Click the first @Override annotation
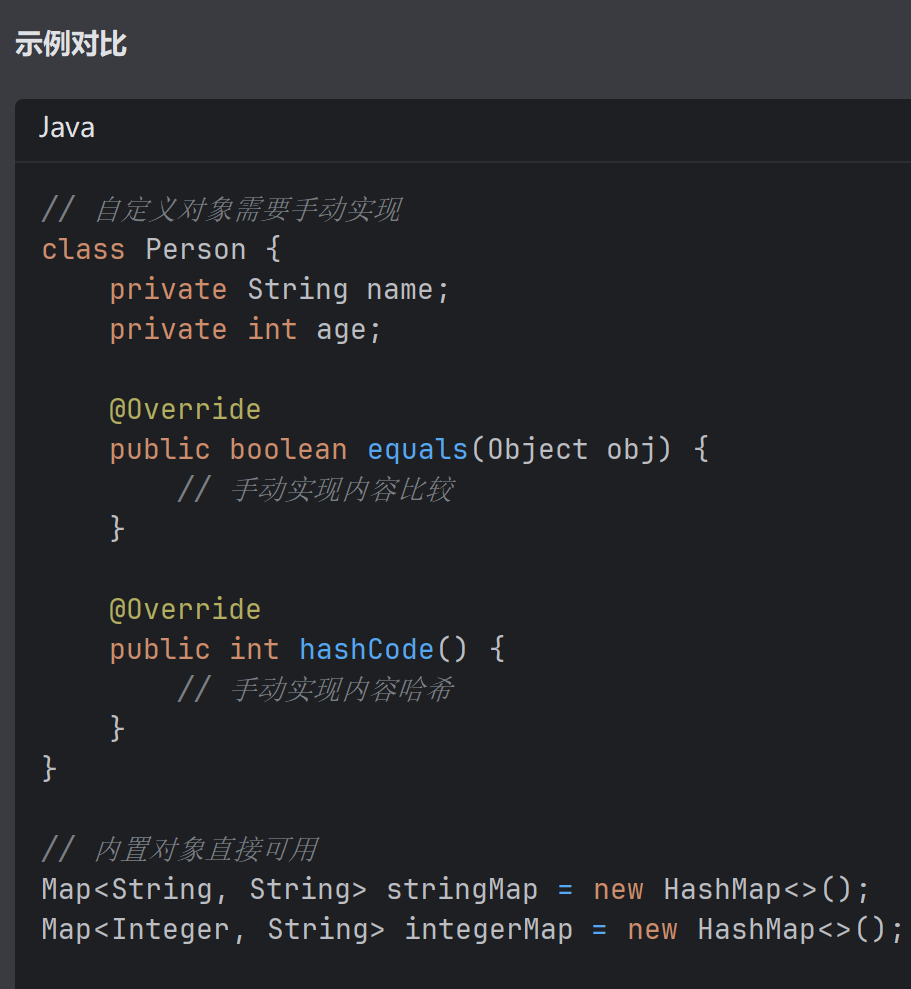911x989 pixels. (184, 409)
